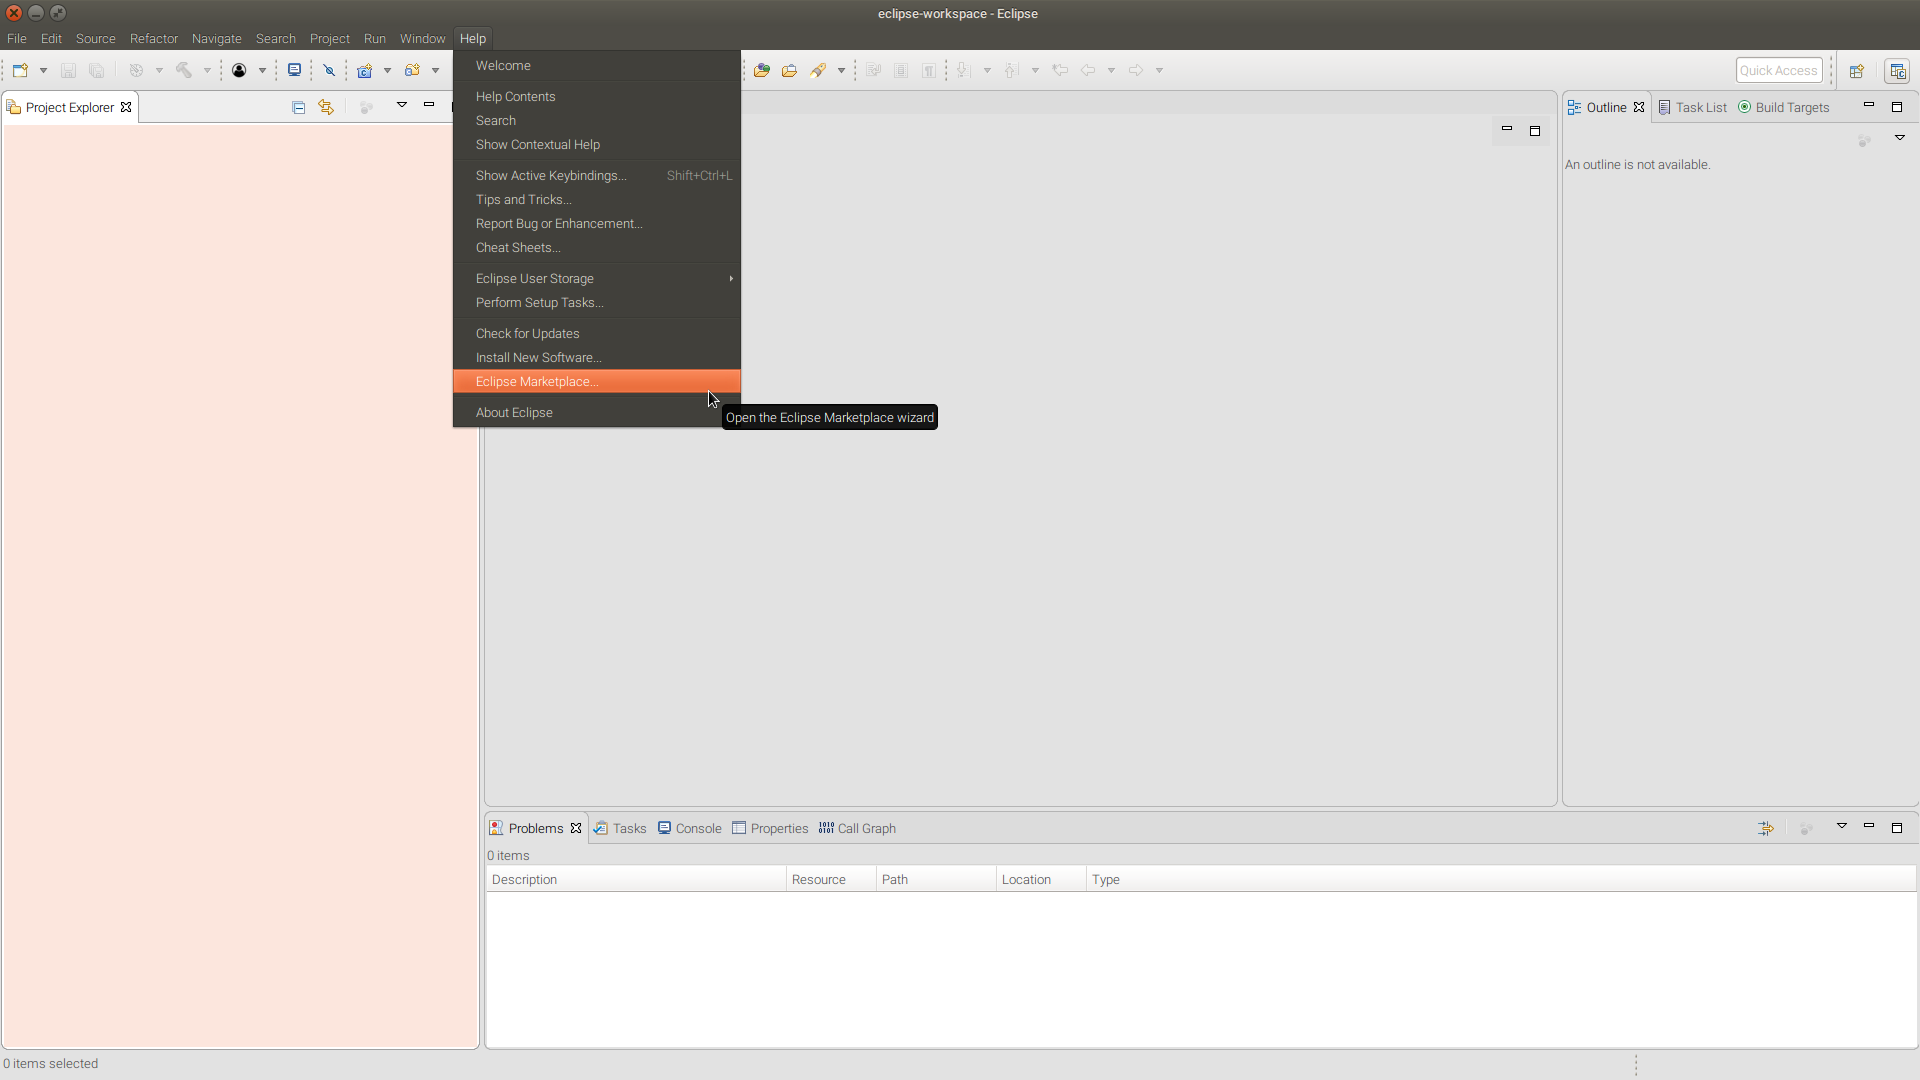Image resolution: width=1920 pixels, height=1080 pixels.
Task: Sort by the Description column header
Action: 636,879
